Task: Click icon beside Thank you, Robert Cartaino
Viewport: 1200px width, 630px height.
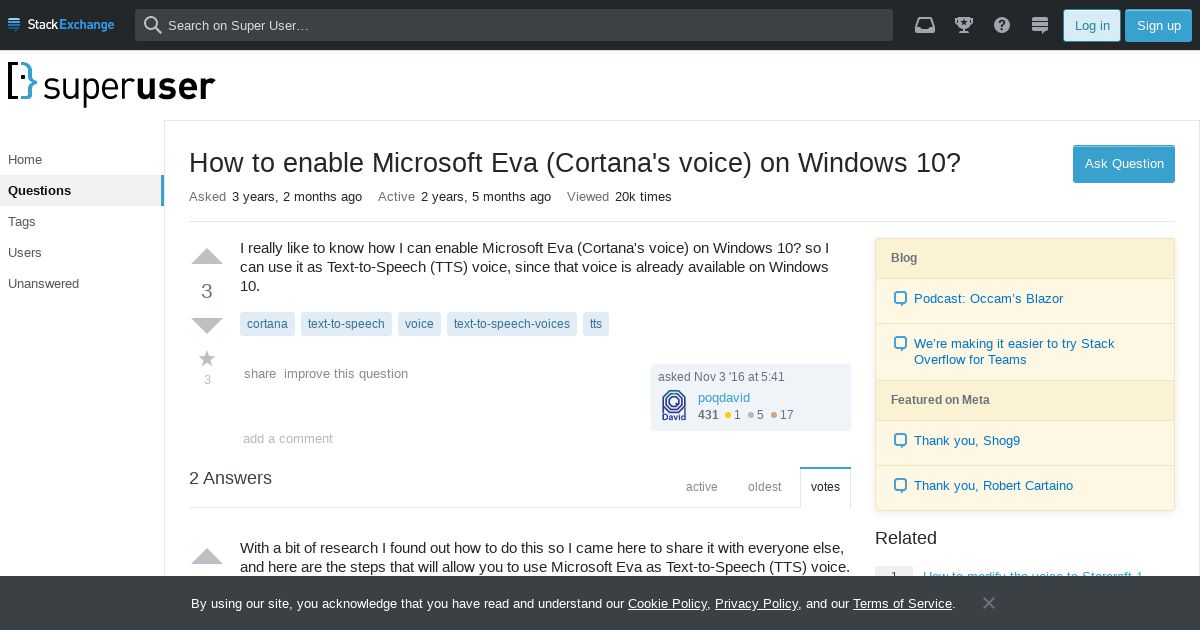Action: click(x=900, y=485)
